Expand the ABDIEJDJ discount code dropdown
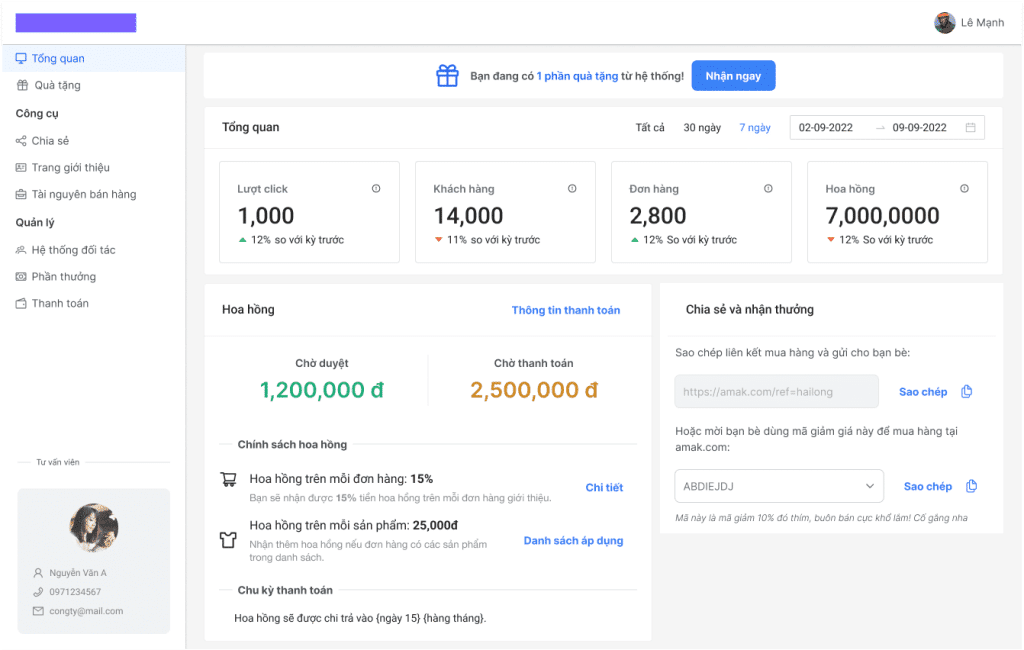 point(868,486)
